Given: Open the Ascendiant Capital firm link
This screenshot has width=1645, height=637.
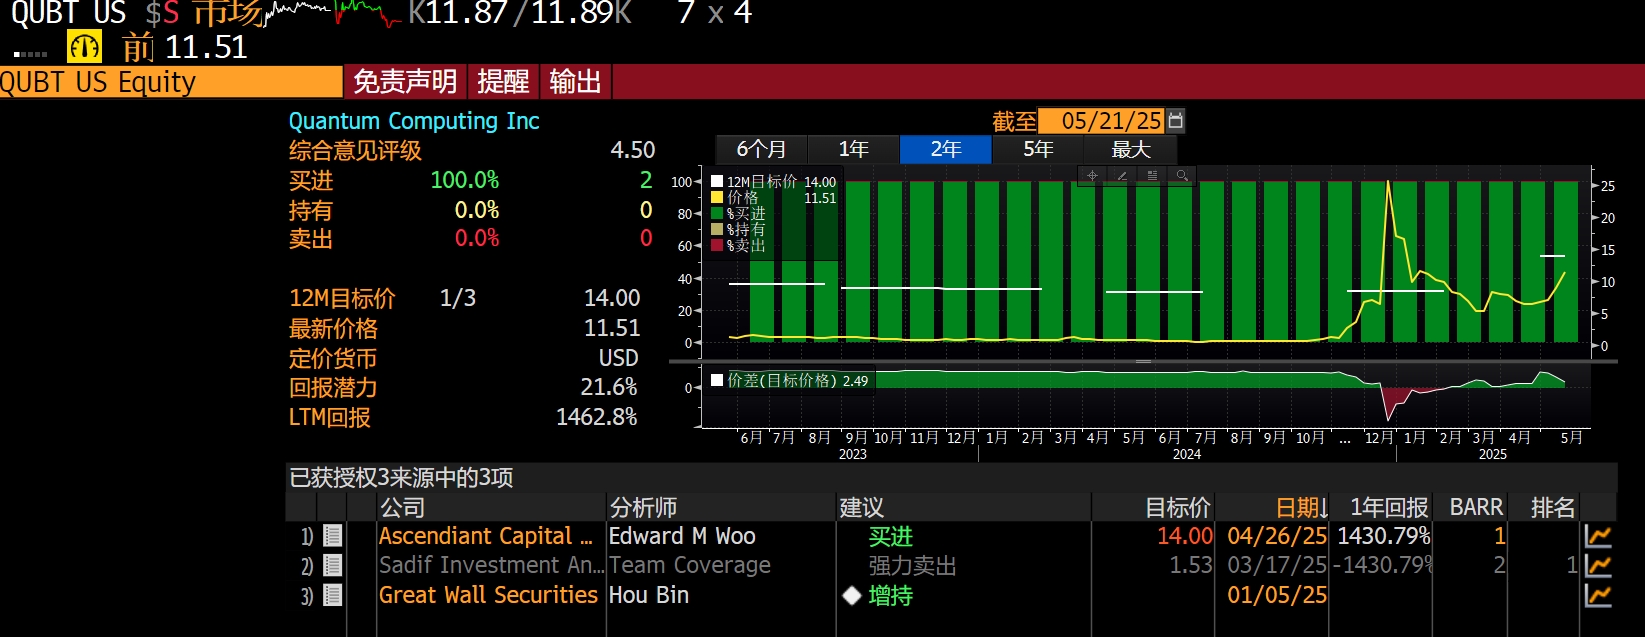Looking at the screenshot, I should (486, 536).
